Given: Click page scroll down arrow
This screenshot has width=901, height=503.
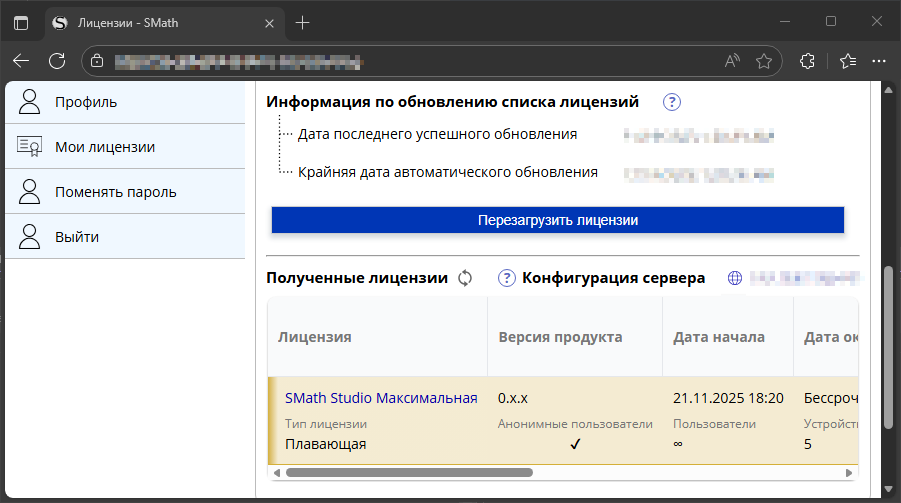Looking at the screenshot, I should [888, 489].
